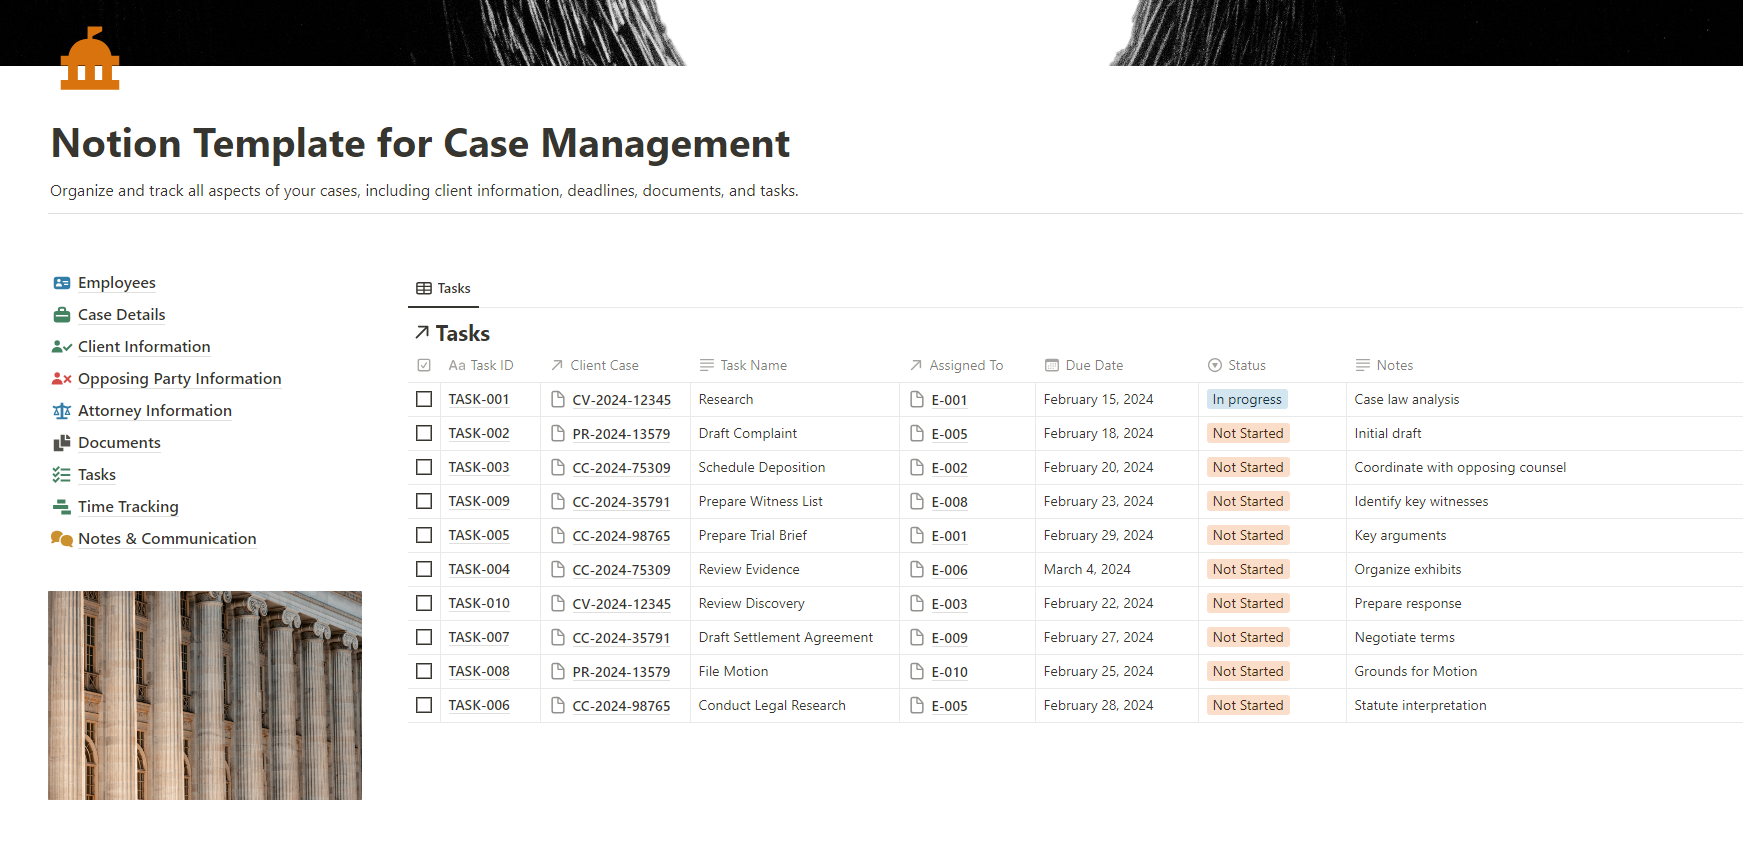The width and height of the screenshot is (1743, 849).
Task: Click the lines icon in Notes header
Action: click(1362, 365)
